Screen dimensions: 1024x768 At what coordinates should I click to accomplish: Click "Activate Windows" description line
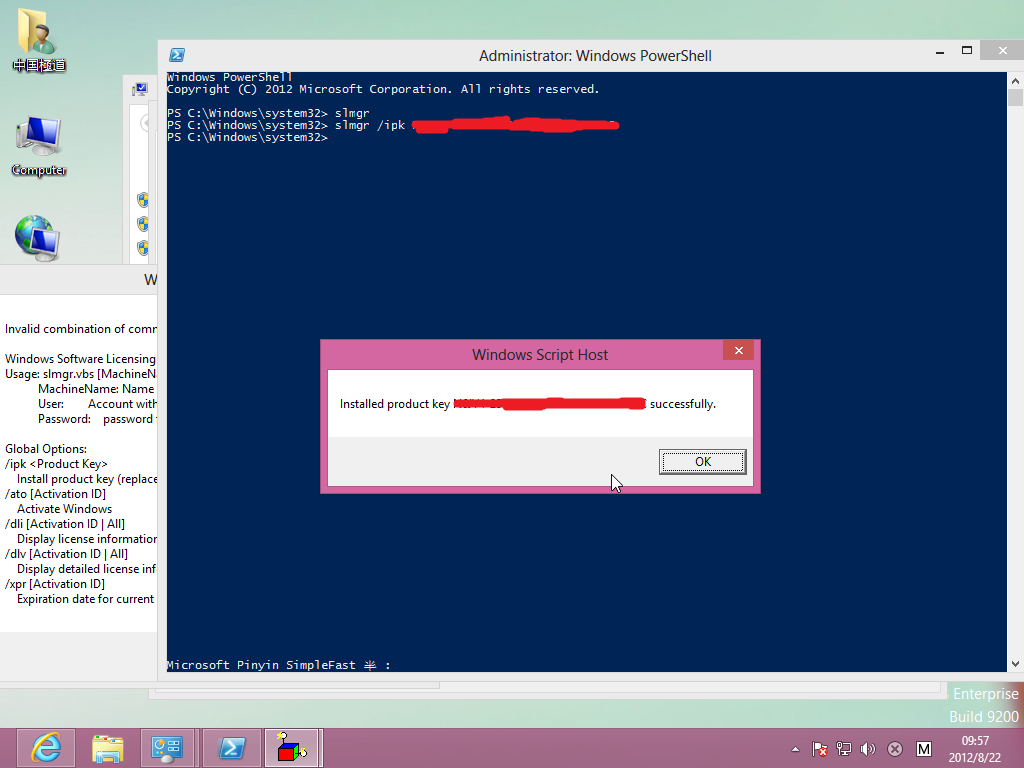(x=64, y=509)
